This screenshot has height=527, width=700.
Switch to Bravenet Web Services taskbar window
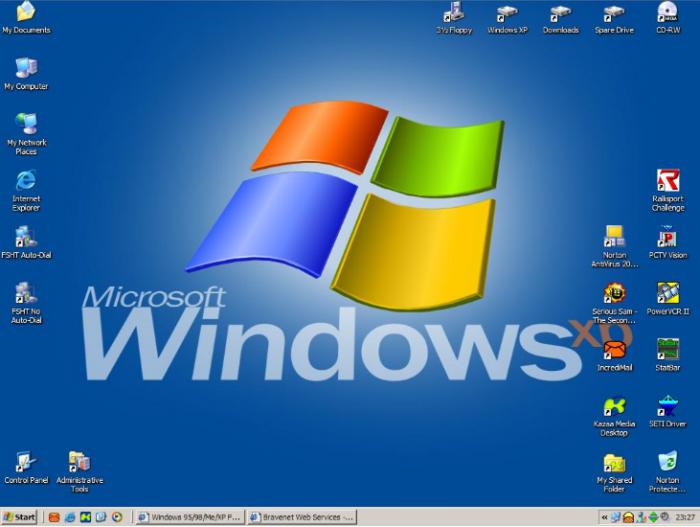302,517
